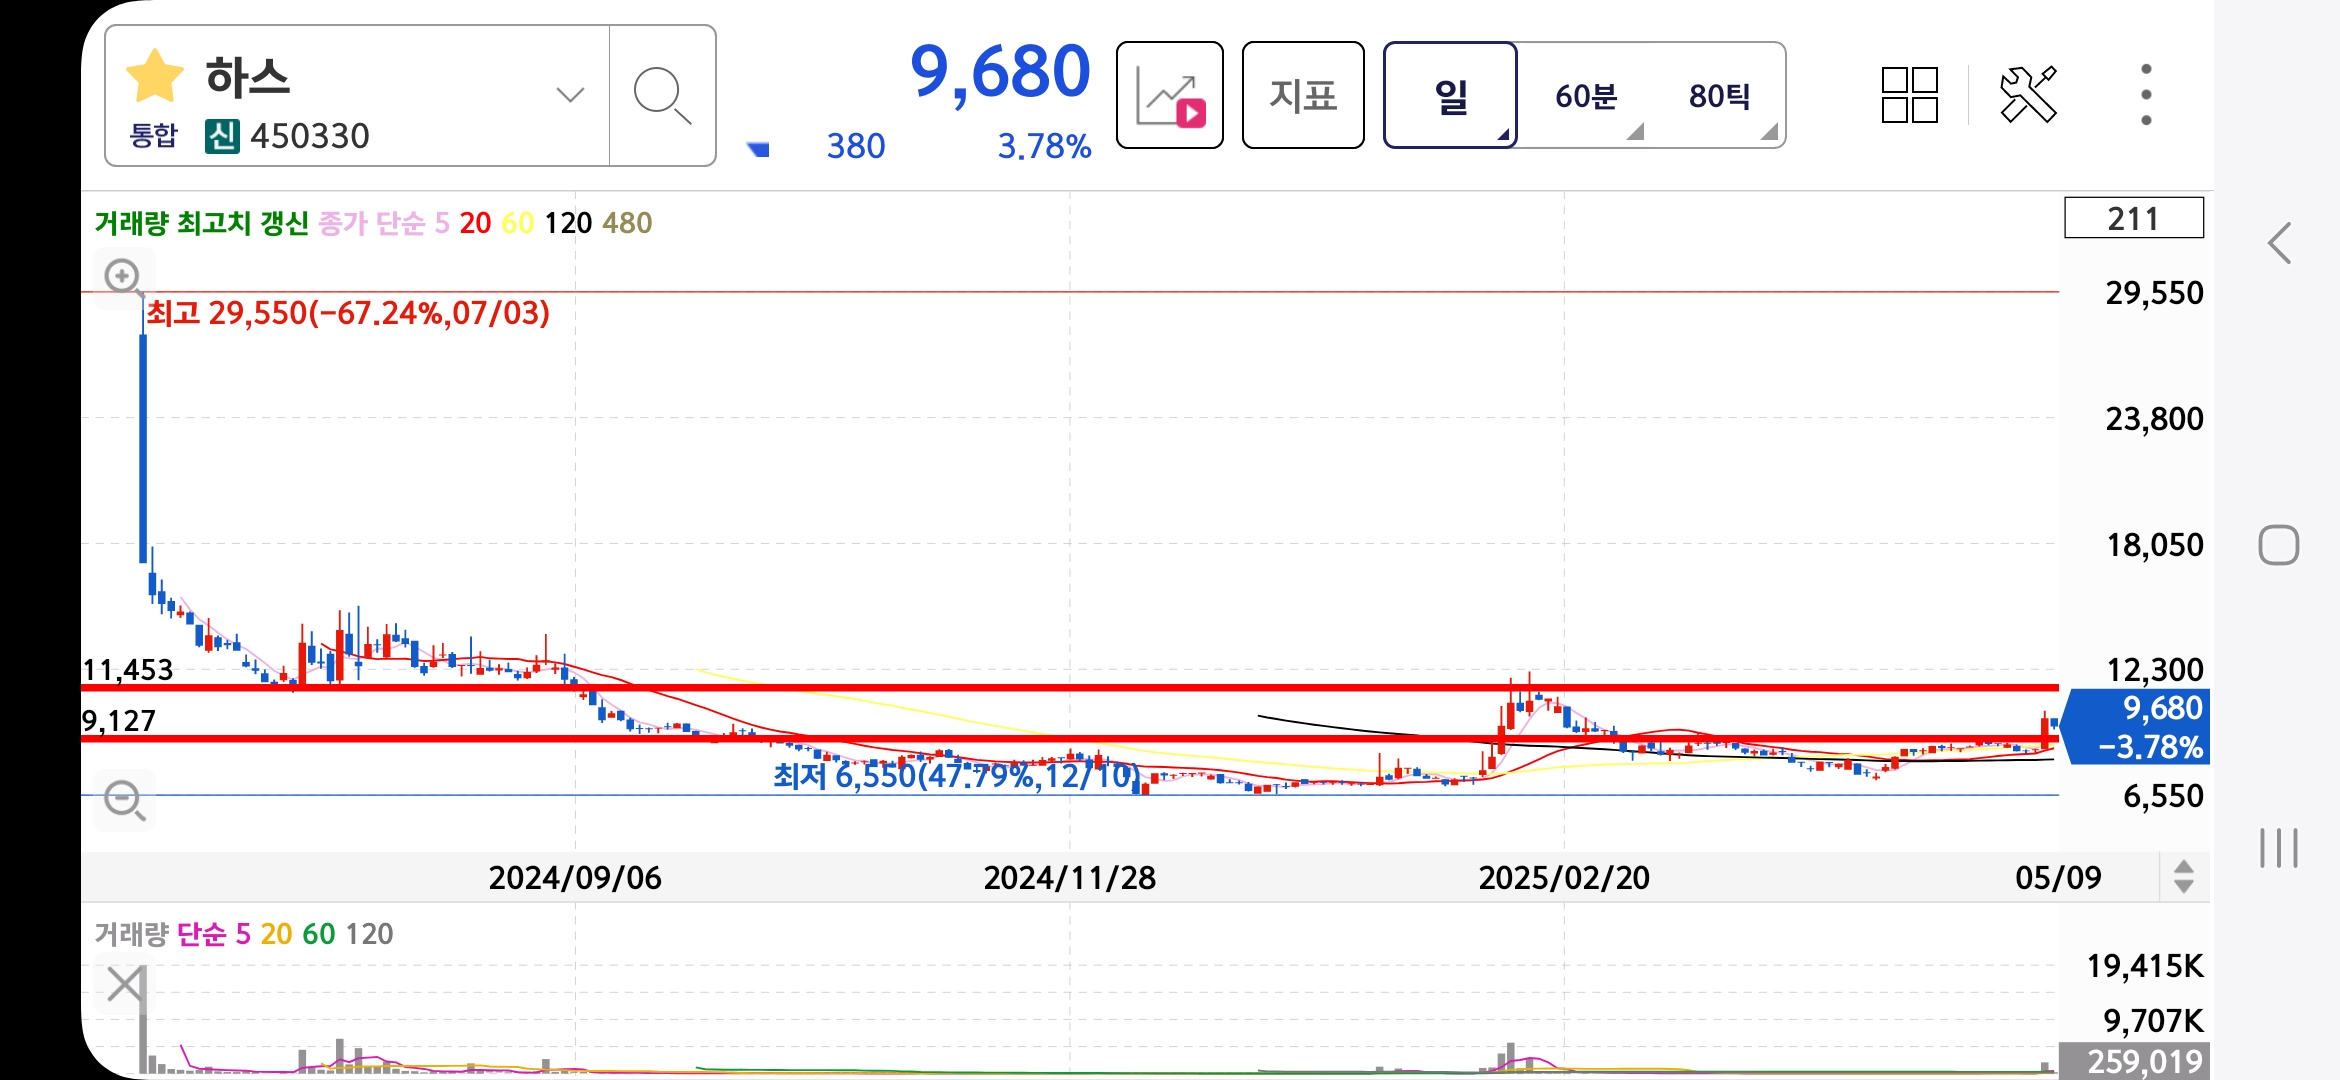Open 80틱 tick interval dropdown arrow
The height and width of the screenshot is (1080, 2340).
pos(1769,131)
